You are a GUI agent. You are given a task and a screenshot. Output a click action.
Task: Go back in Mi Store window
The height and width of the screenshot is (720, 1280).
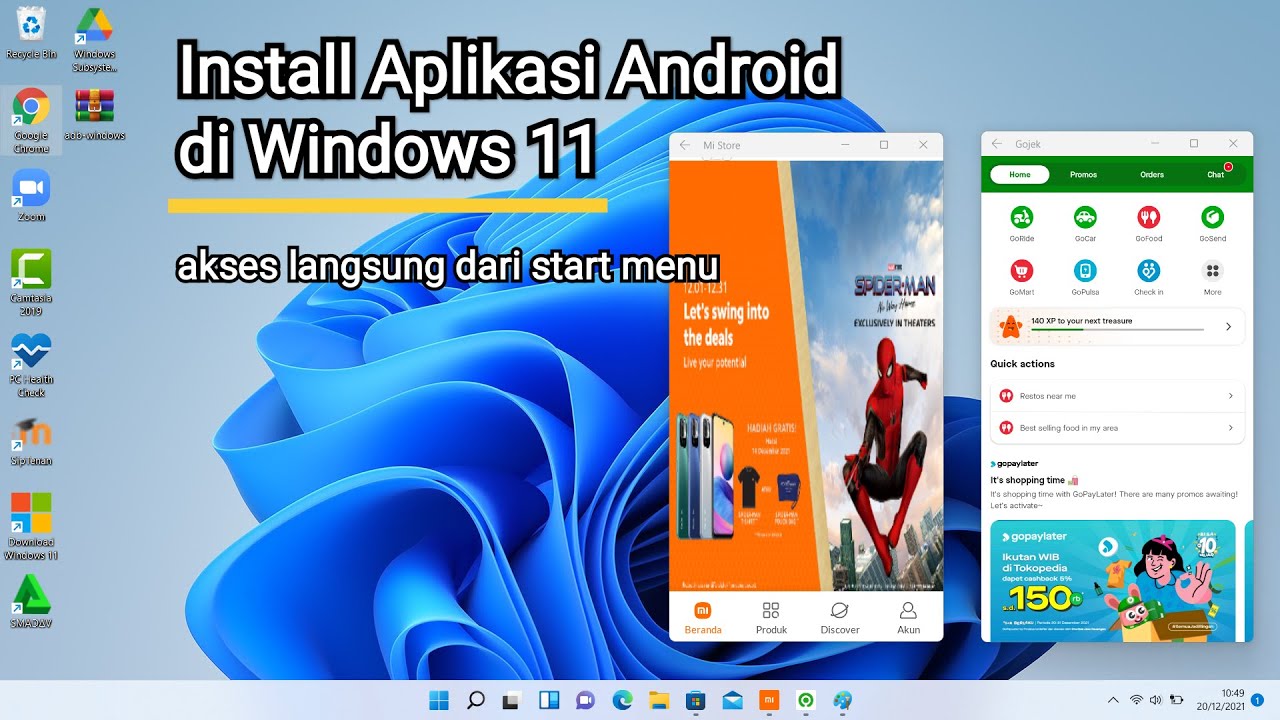685,145
